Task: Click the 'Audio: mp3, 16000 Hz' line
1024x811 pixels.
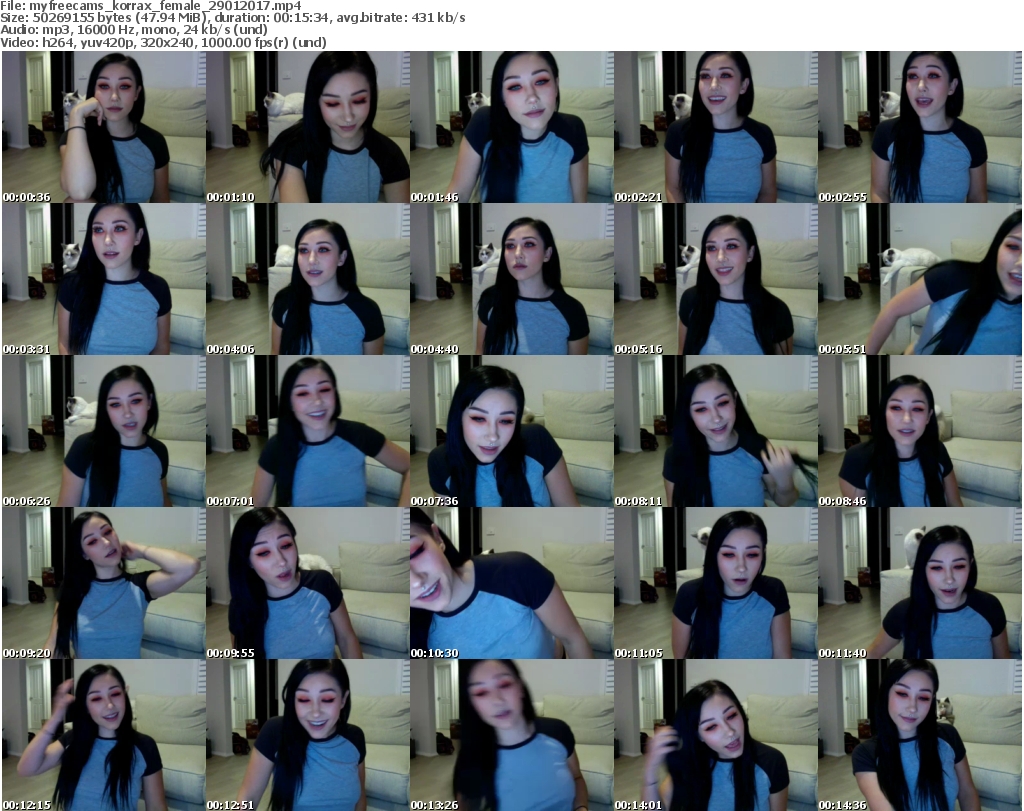Action: (x=134, y=30)
